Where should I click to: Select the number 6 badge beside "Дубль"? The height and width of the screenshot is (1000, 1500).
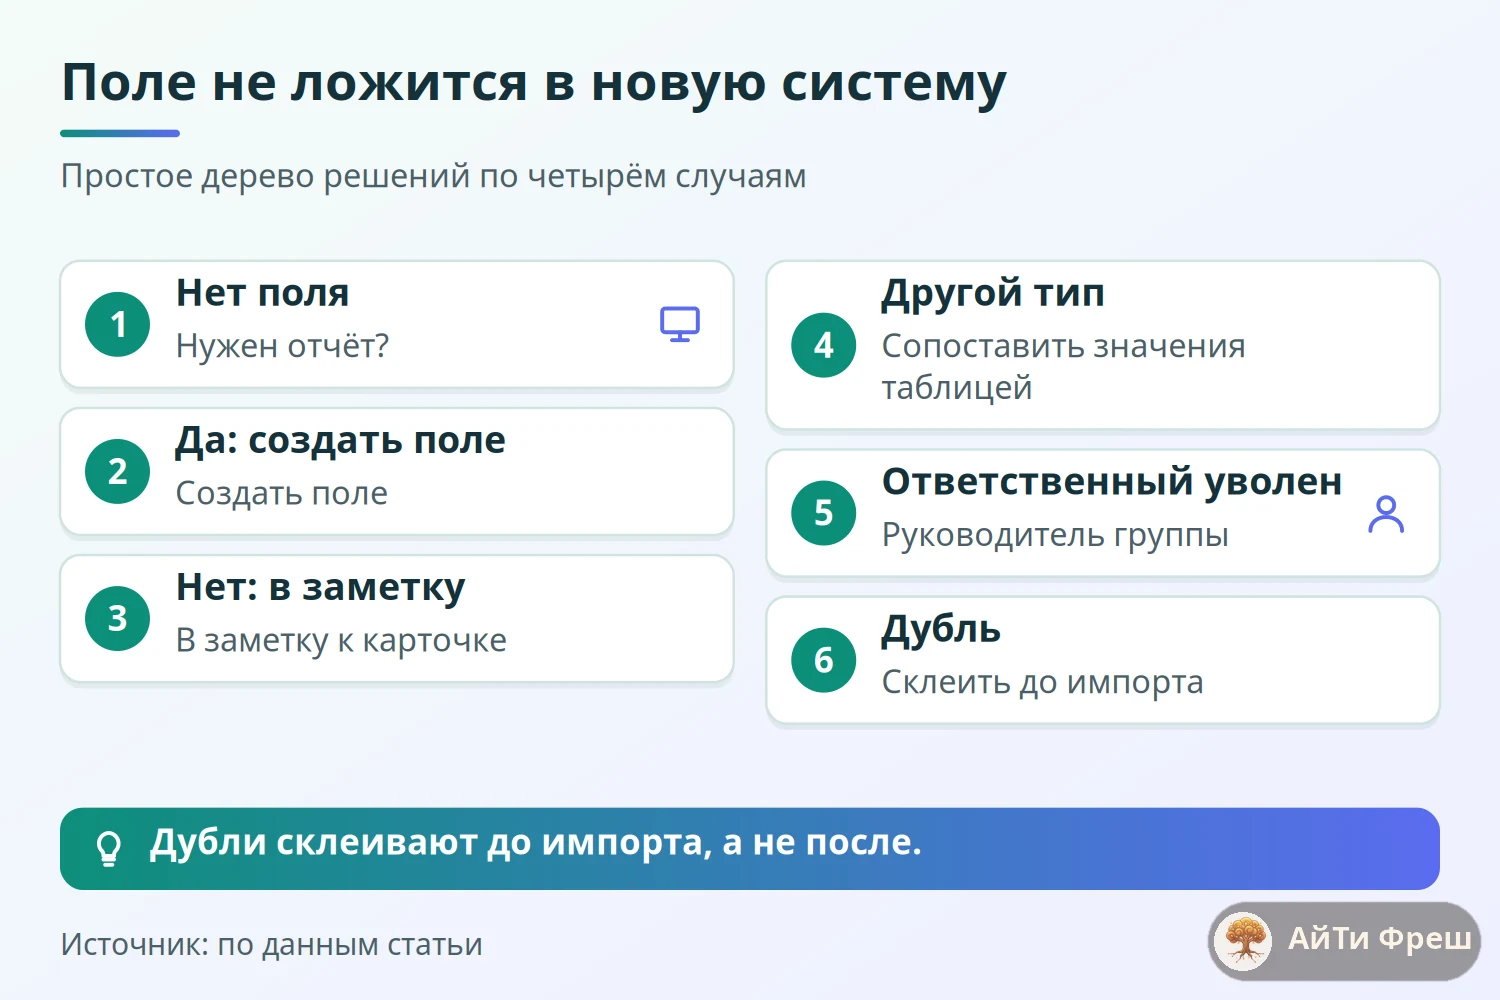(824, 660)
